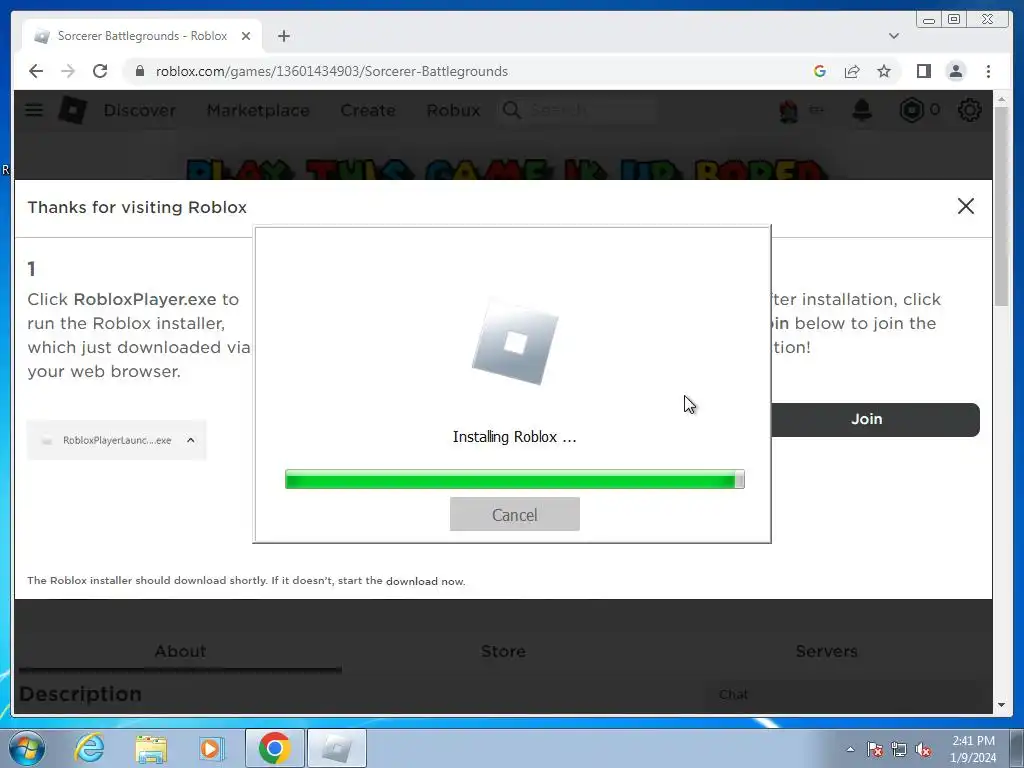This screenshot has height=768, width=1024.
Task: Open the Chrome profile avatar
Action: (955, 71)
